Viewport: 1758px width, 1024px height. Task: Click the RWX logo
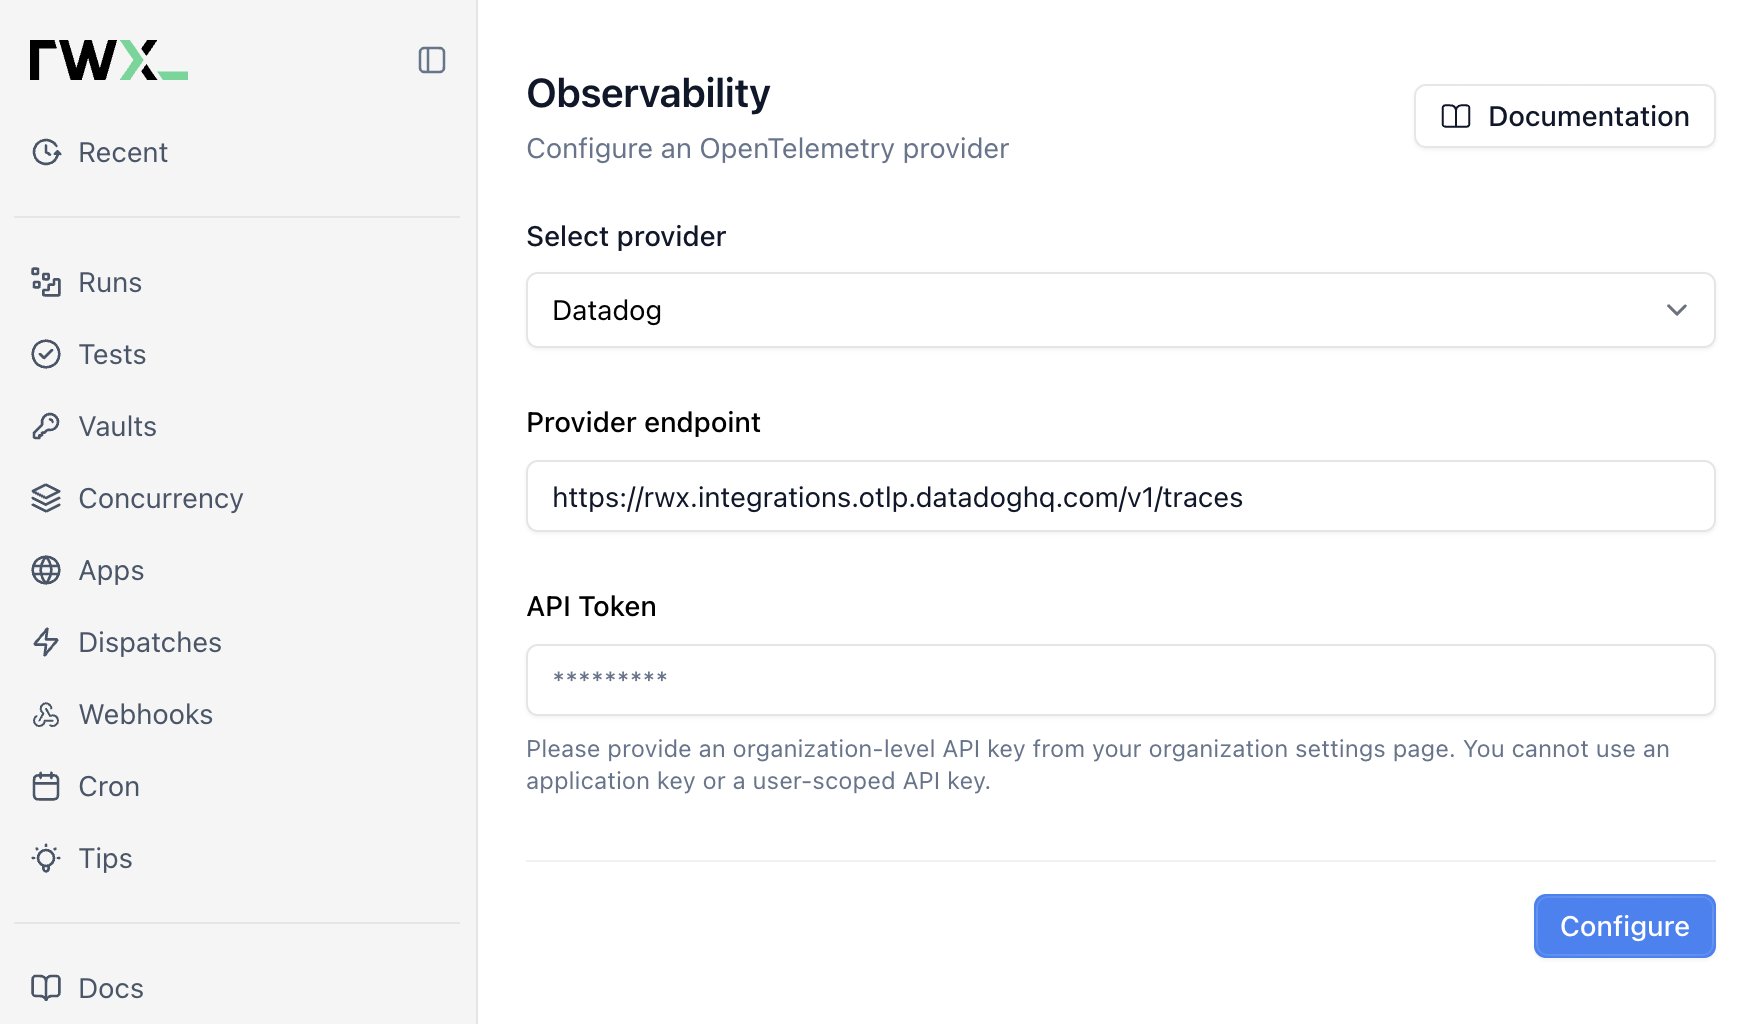click(108, 60)
